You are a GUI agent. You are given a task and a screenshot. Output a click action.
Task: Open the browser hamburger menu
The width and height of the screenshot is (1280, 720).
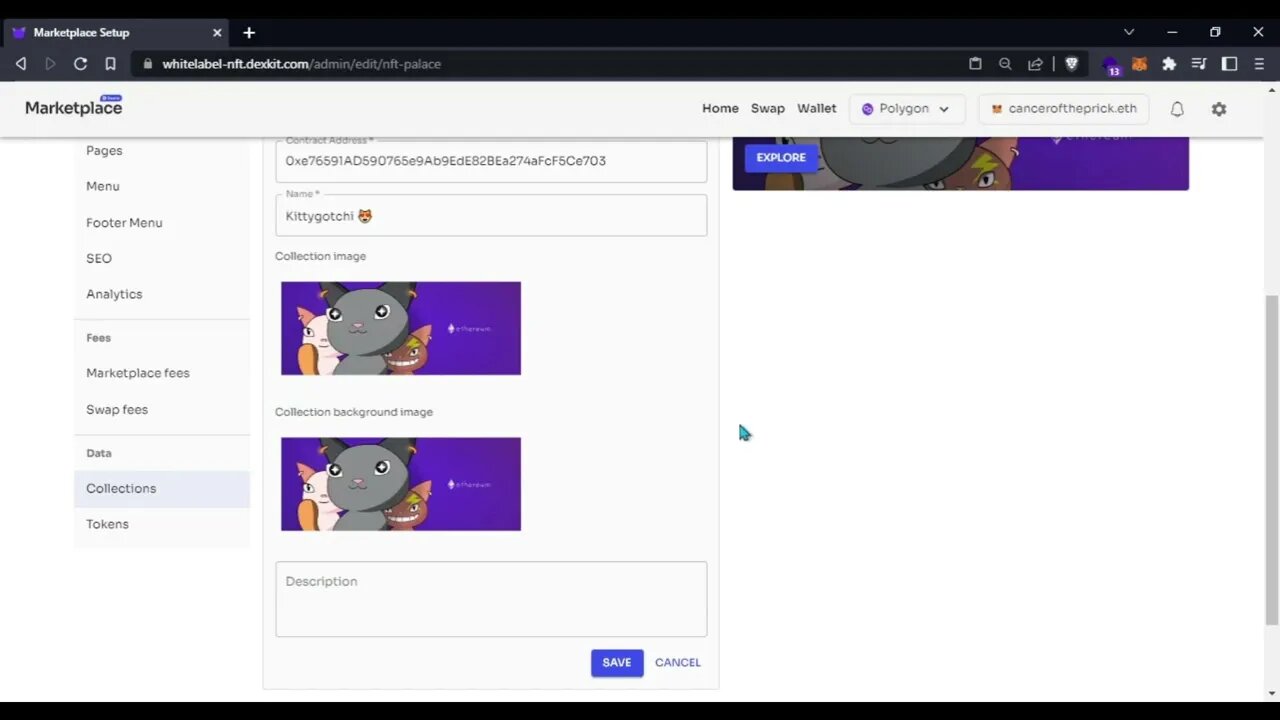click(1259, 64)
